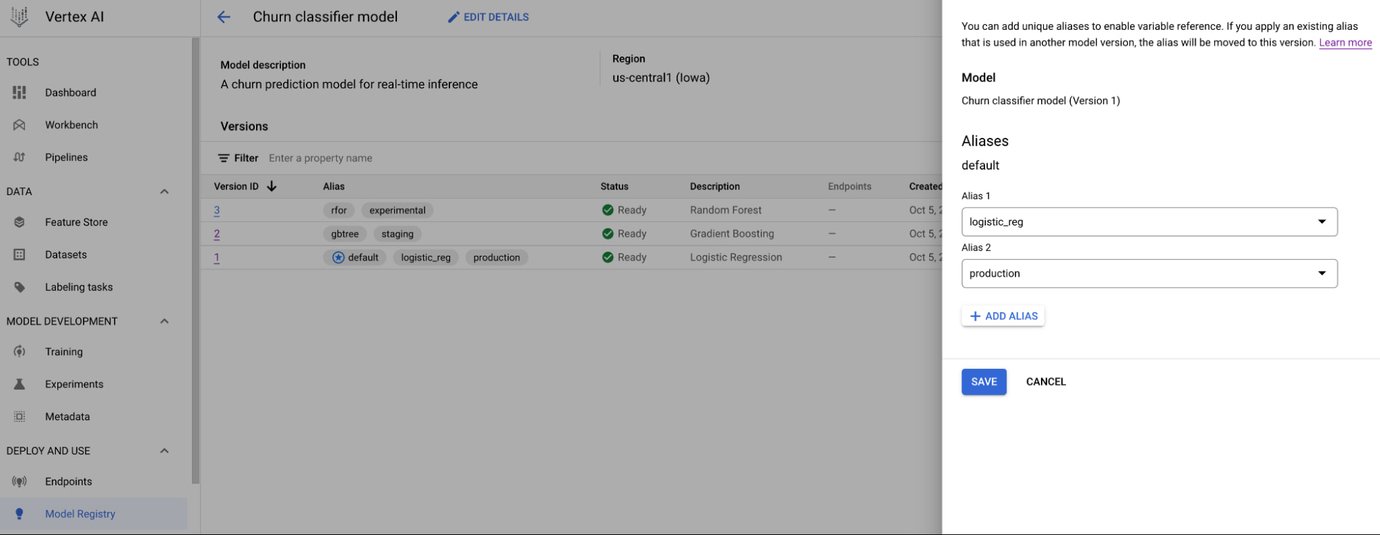
Task: Click the Training icon in sidebar
Action: pos(19,352)
